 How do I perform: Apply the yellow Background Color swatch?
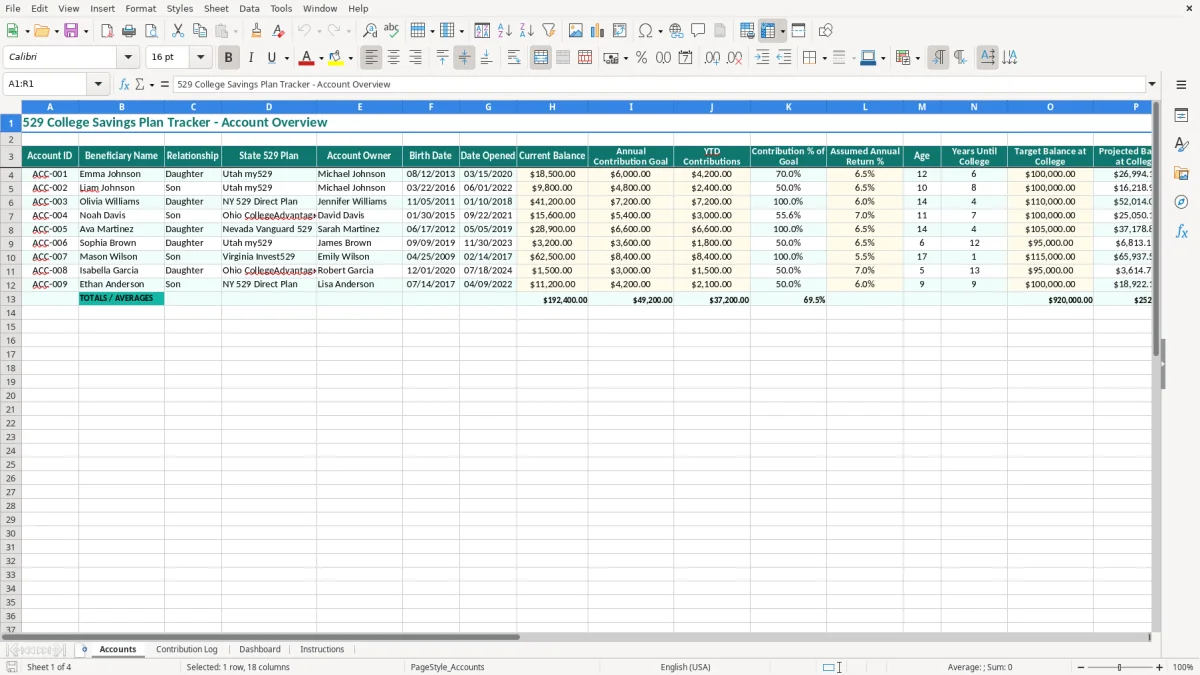click(336, 58)
